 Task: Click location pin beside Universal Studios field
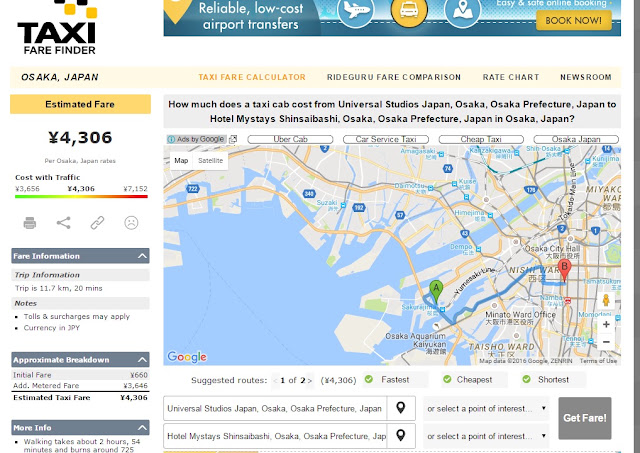[401, 408]
